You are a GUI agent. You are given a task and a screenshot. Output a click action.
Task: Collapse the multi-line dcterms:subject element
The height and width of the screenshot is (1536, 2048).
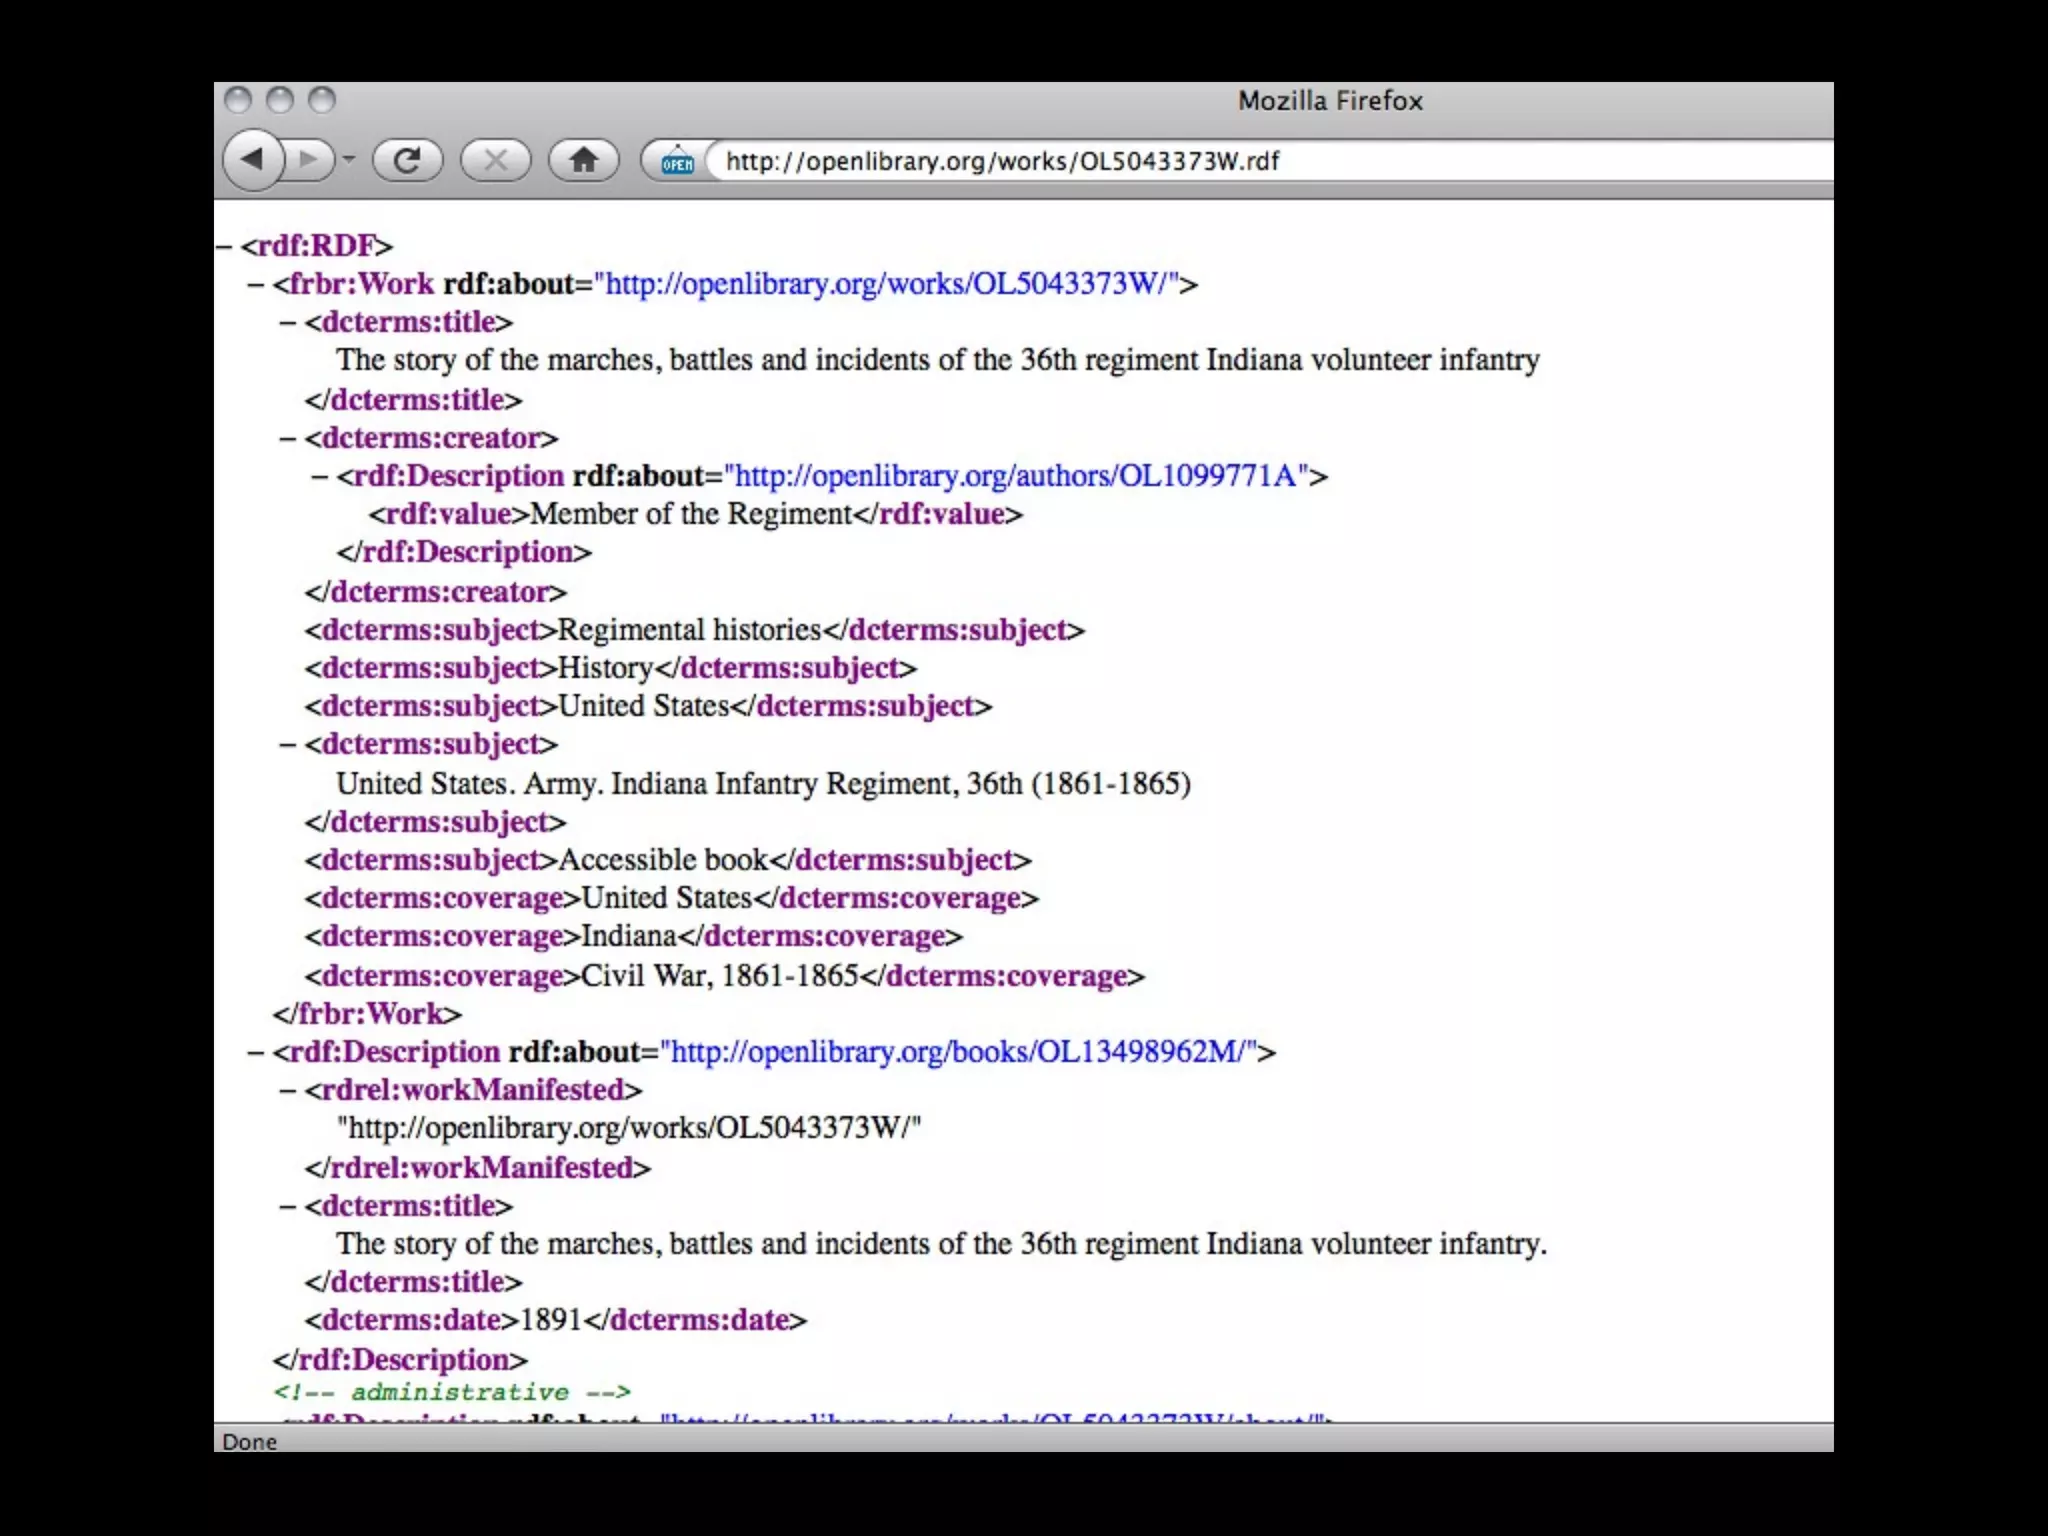[288, 745]
